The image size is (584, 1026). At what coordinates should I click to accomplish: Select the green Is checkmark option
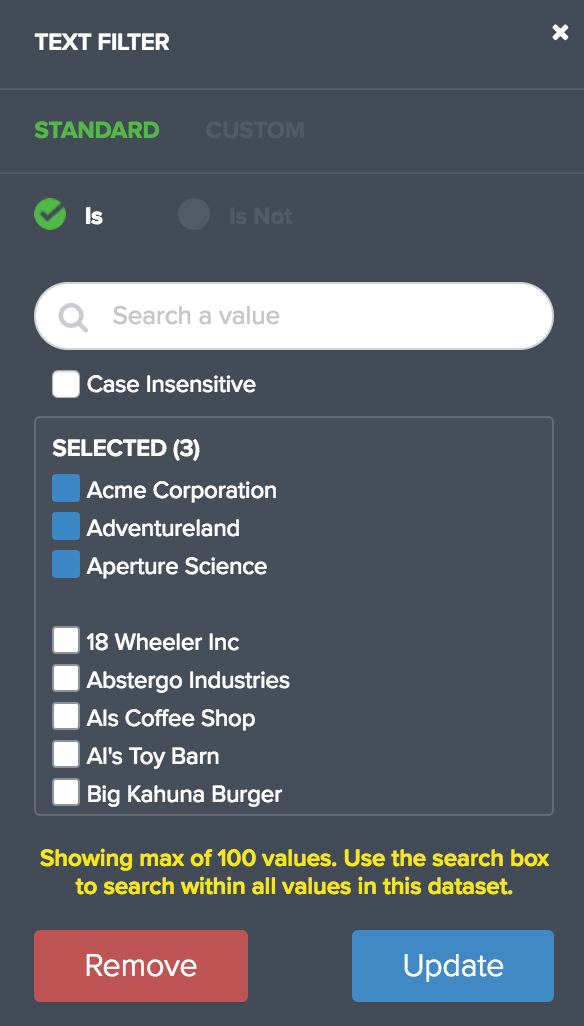[50, 214]
